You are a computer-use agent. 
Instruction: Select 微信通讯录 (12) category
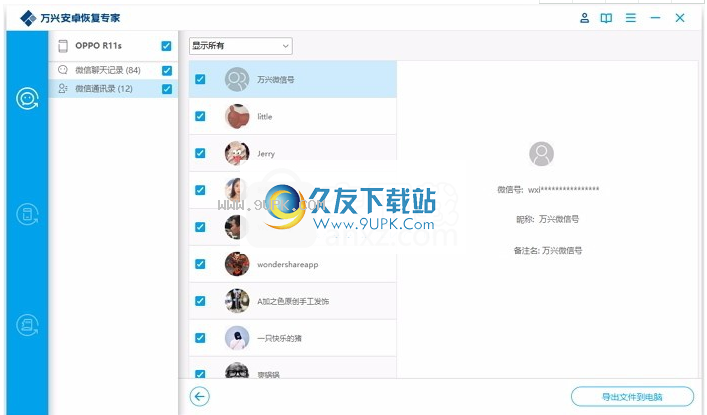point(113,88)
